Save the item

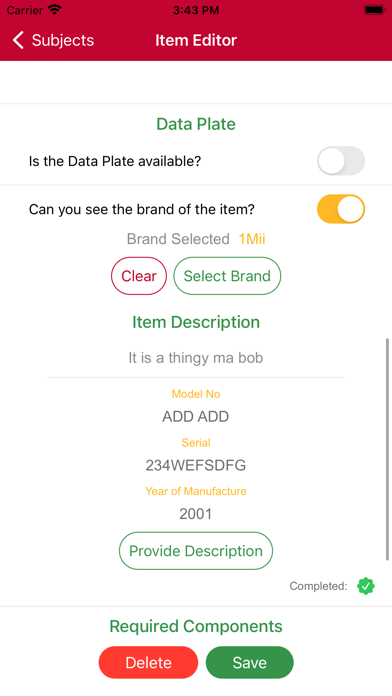click(x=249, y=662)
